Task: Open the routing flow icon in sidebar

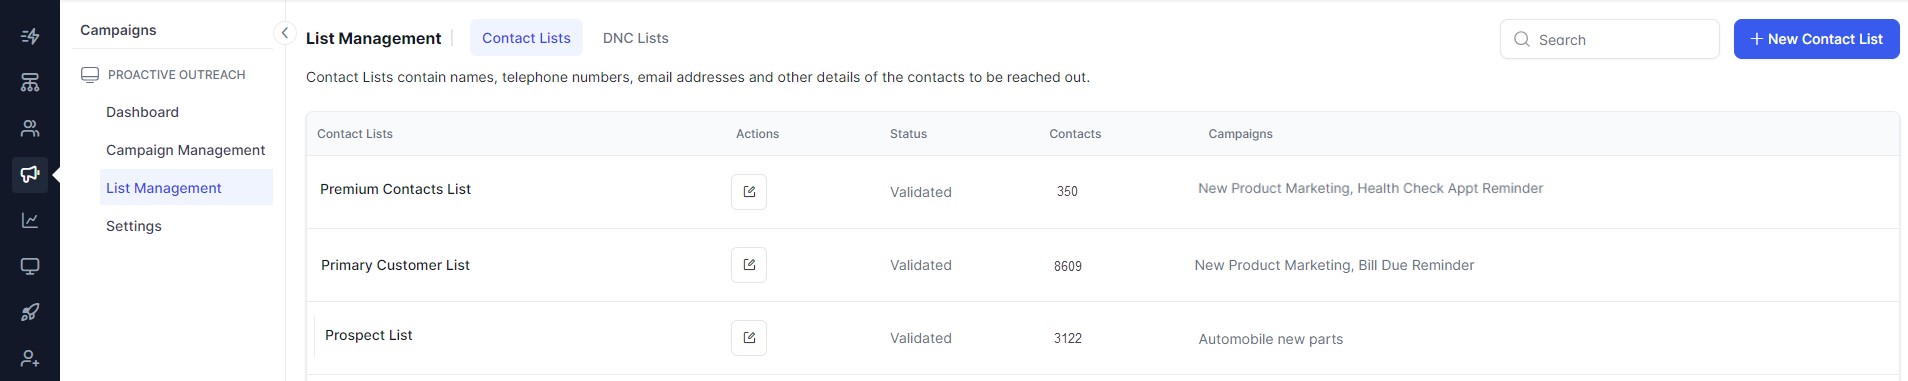Action: coord(30,36)
